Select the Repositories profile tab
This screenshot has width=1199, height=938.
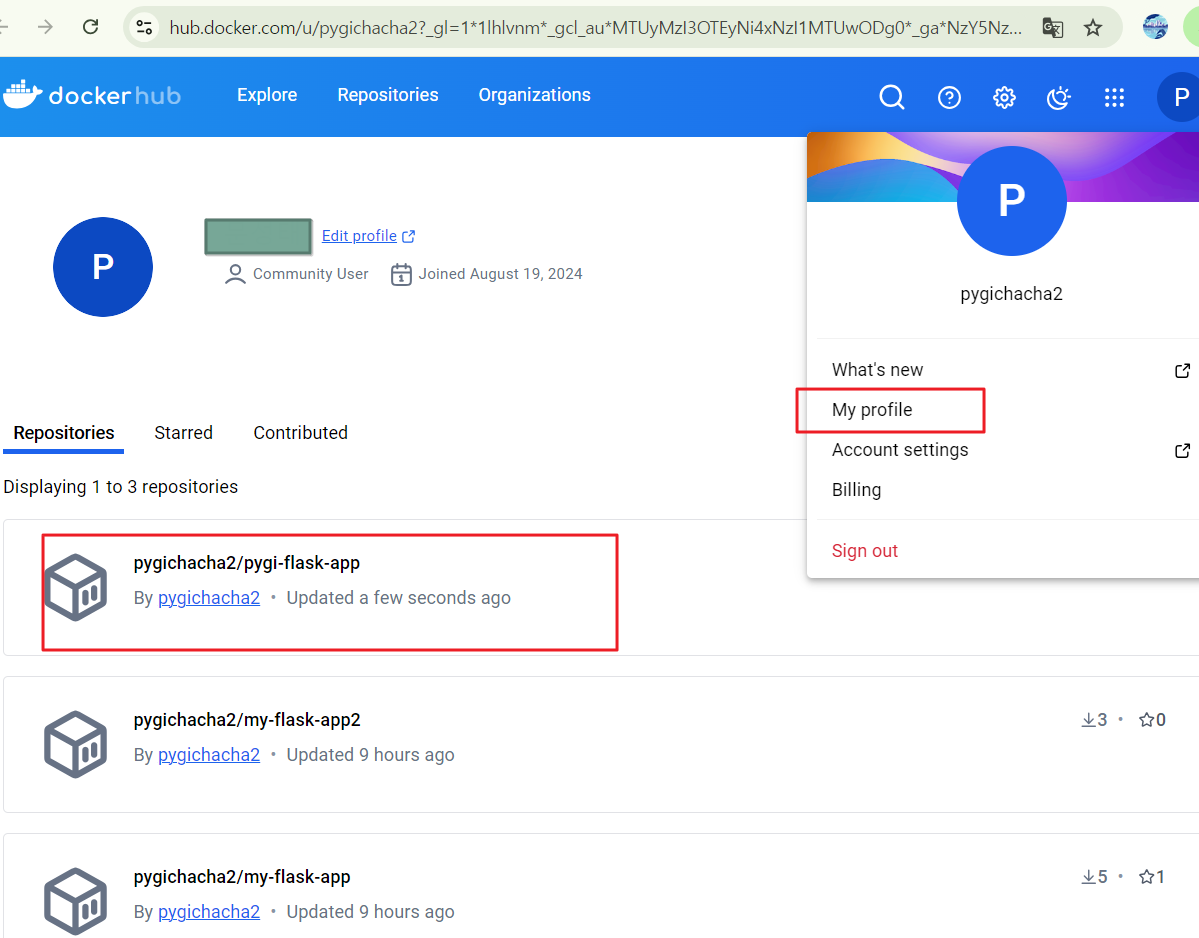63,433
